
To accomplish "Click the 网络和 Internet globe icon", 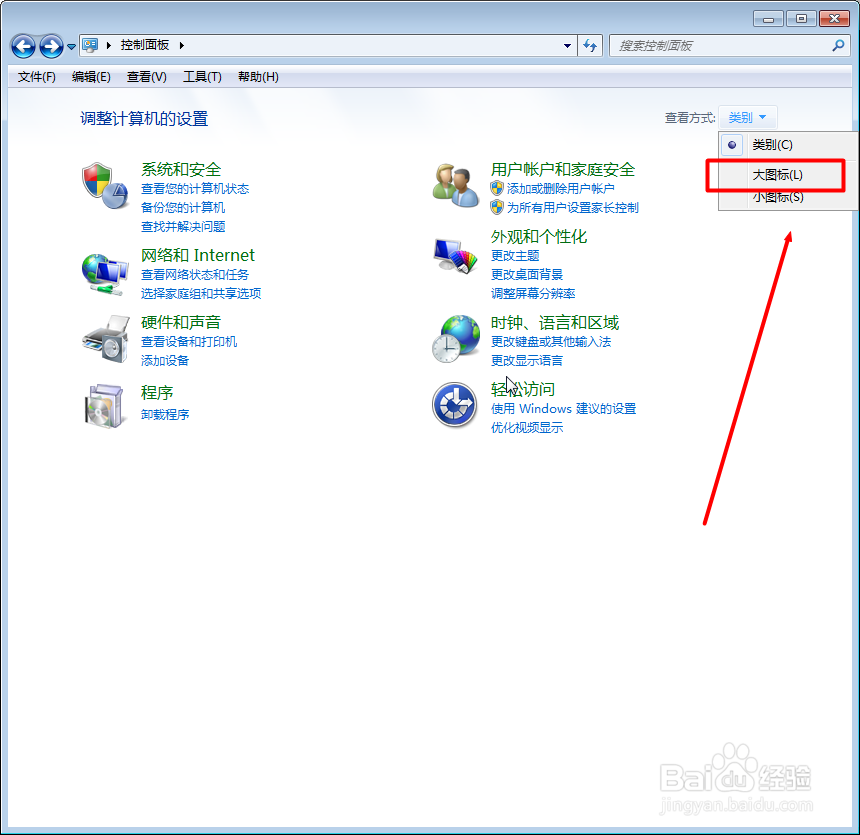I will click(105, 274).
